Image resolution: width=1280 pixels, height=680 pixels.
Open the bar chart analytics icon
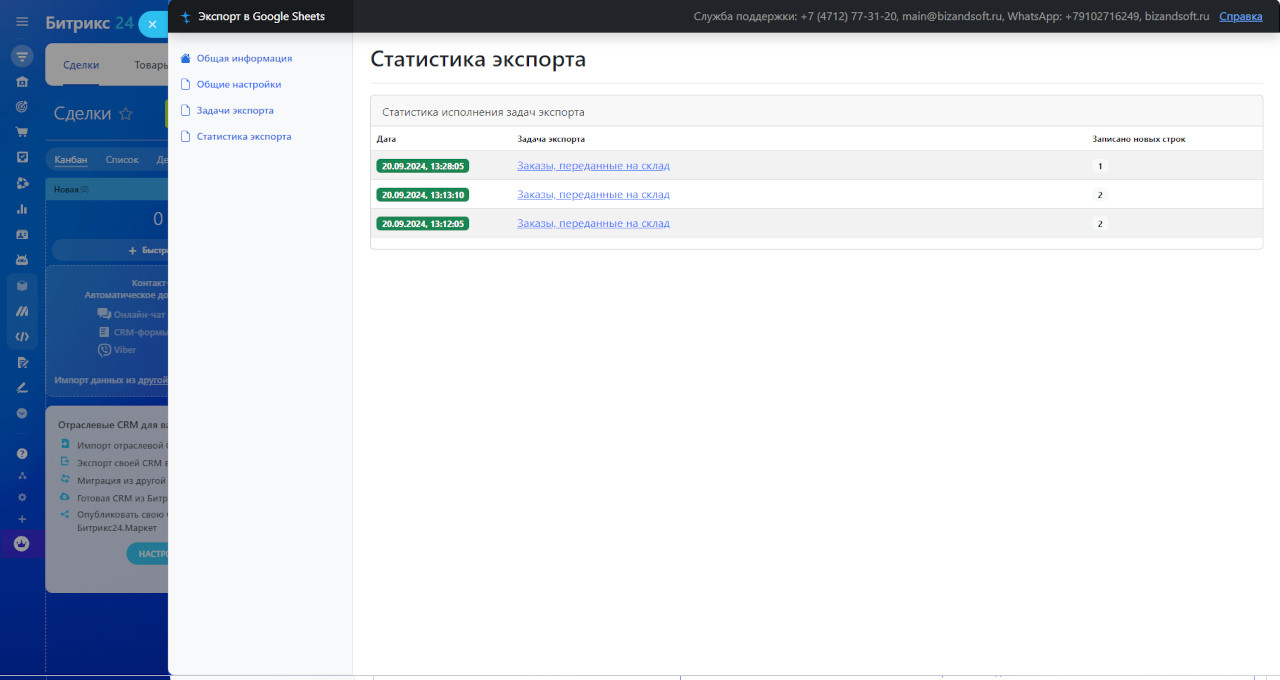click(x=22, y=209)
